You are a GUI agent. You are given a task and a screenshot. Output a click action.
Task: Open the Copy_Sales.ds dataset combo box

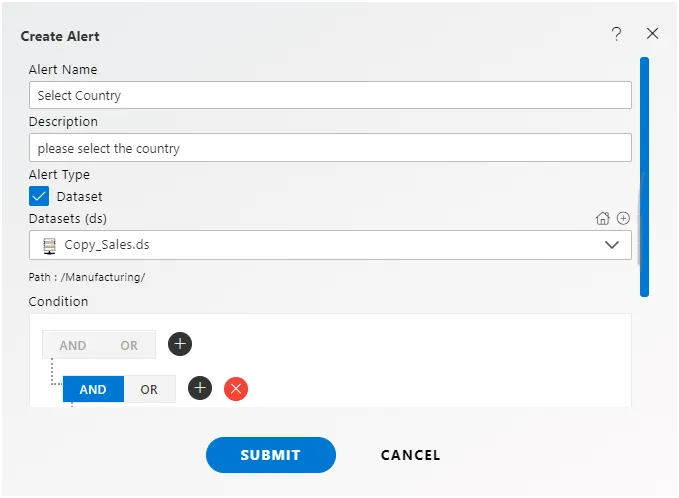point(330,245)
